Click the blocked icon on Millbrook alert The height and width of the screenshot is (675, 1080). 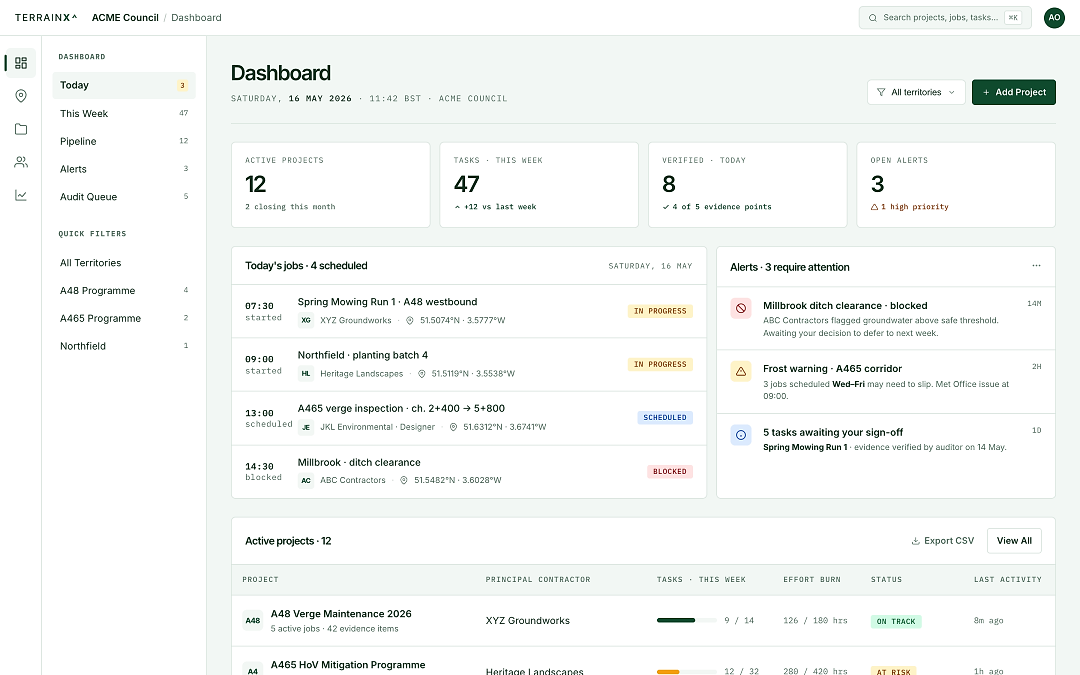(x=741, y=309)
